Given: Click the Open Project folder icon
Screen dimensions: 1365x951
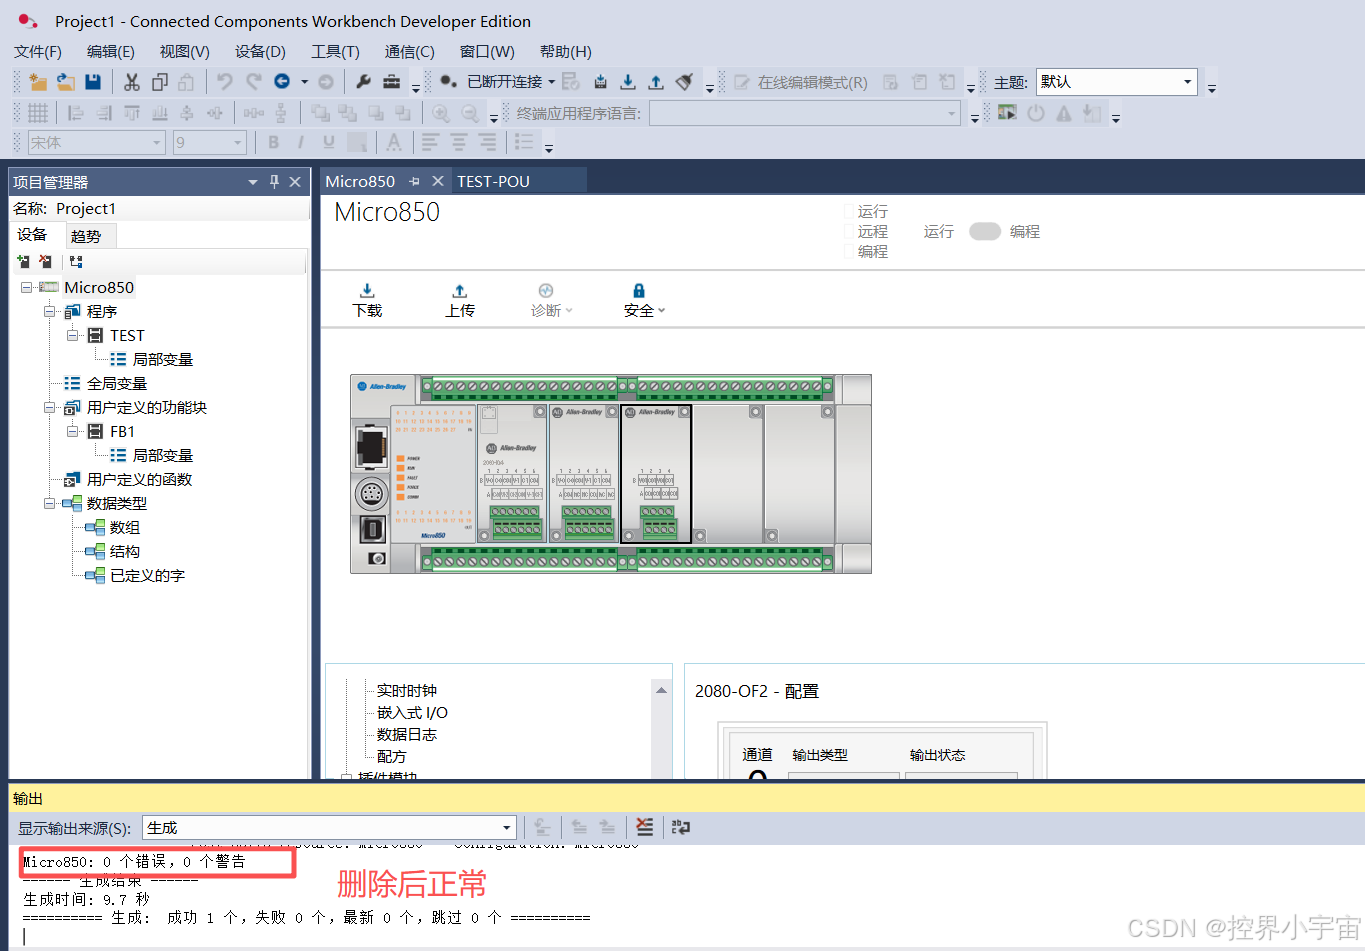Looking at the screenshot, I should 66,82.
